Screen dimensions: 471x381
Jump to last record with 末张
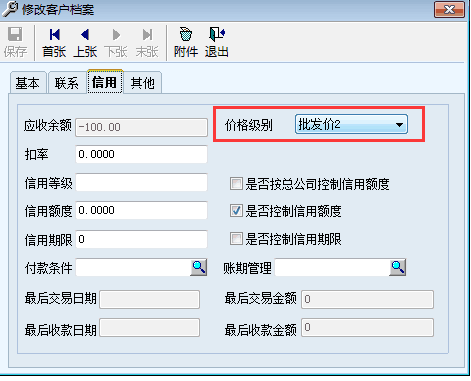(147, 42)
